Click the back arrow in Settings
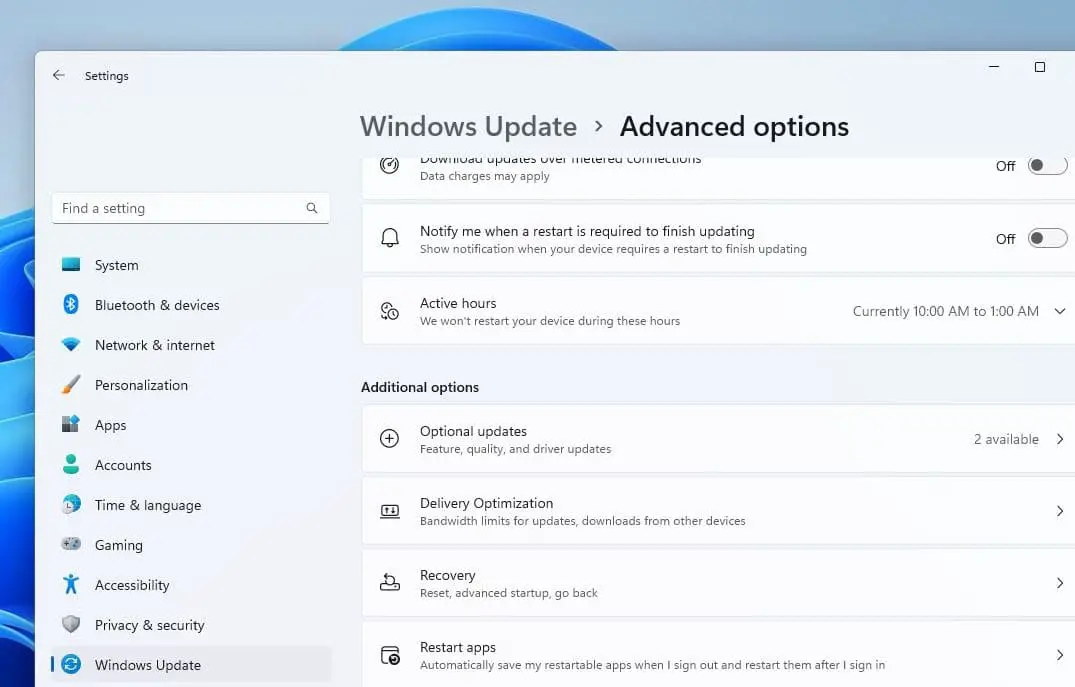The height and width of the screenshot is (687, 1075). (59, 75)
